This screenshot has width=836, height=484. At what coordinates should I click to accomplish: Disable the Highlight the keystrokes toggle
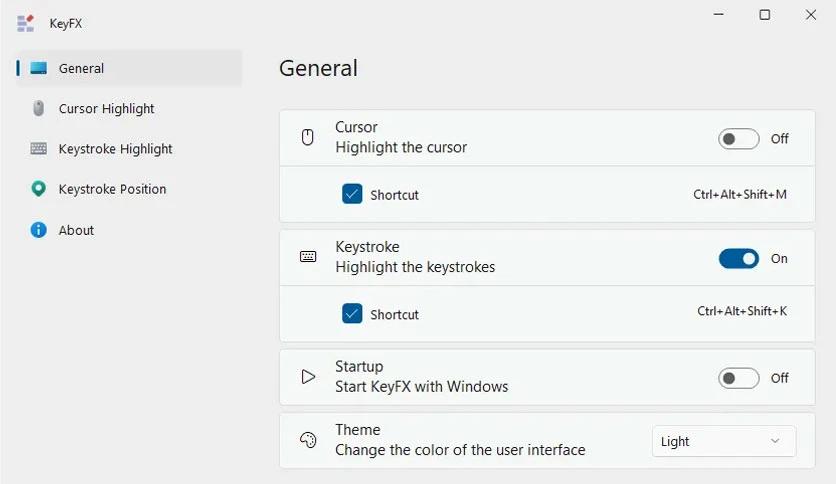(x=738, y=259)
